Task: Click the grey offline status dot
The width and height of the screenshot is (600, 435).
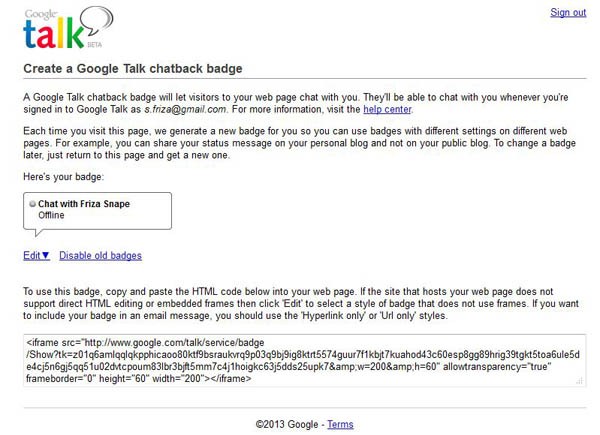Action: pyautogui.click(x=33, y=204)
